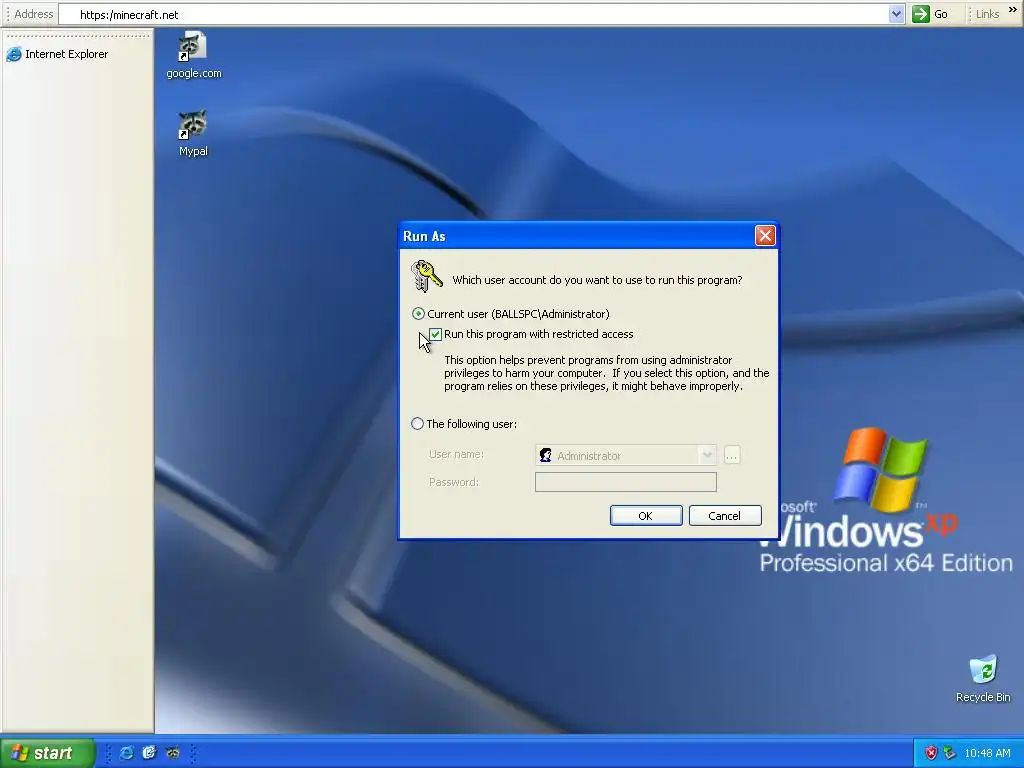Select the Recycle Bin icon
This screenshot has height=768, width=1024.
[983, 679]
